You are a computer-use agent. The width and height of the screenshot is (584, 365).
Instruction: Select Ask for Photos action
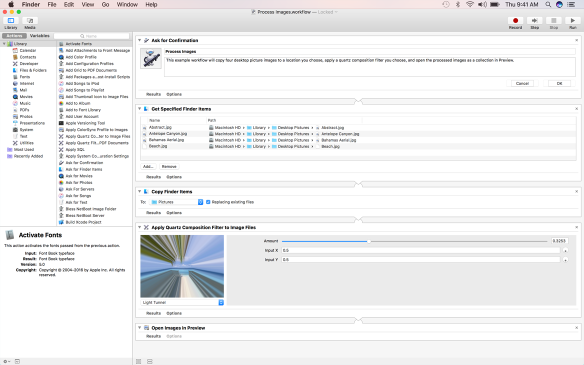[79, 182]
